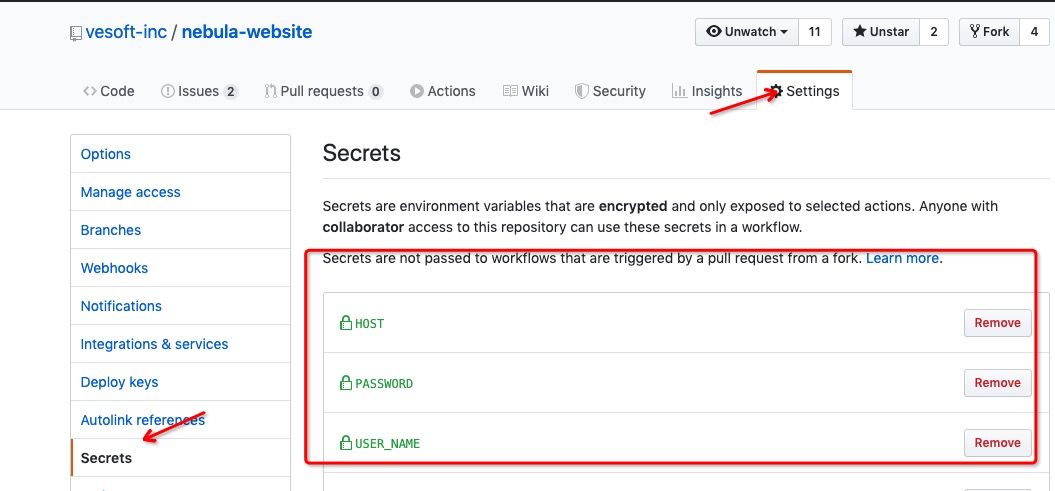View the 2 stargazers count
The width and height of the screenshot is (1055, 491).
pos(934,32)
